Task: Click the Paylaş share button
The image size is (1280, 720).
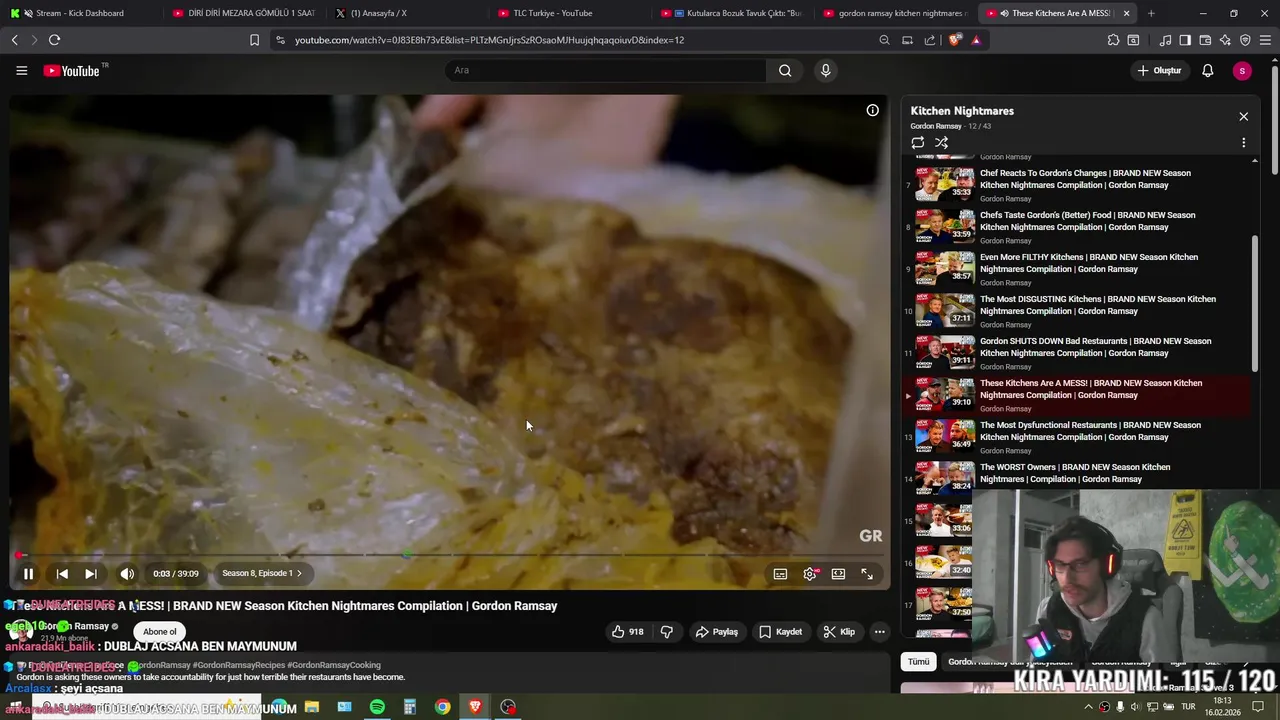Action: click(716, 632)
